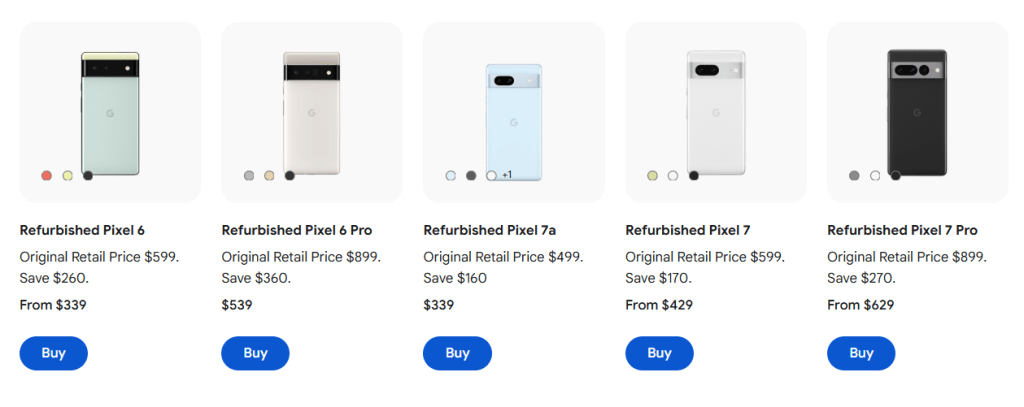The image size is (1024, 407).
Task: Select the coral red swatch for Pixel 6
Action: pos(46,176)
